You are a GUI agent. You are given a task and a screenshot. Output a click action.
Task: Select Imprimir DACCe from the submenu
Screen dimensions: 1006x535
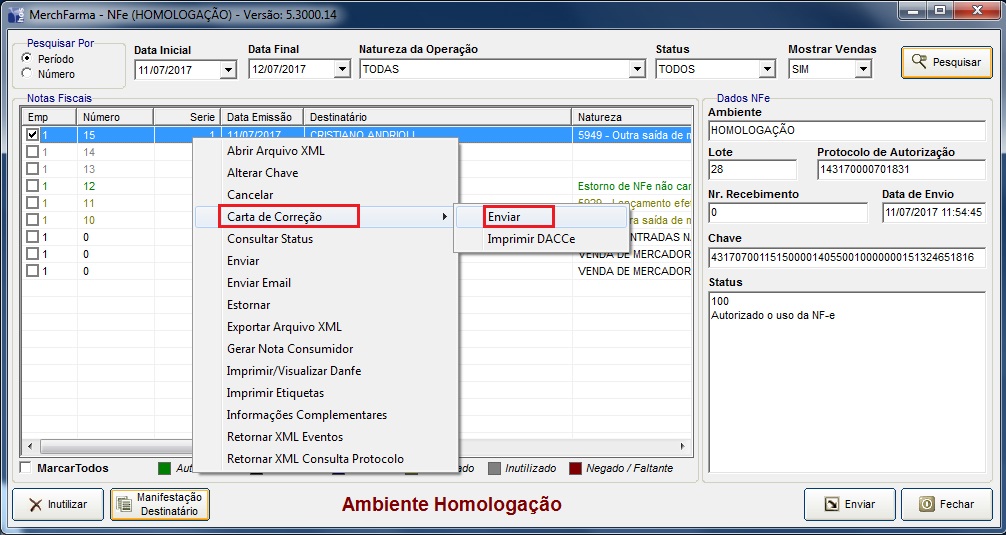pos(530,239)
